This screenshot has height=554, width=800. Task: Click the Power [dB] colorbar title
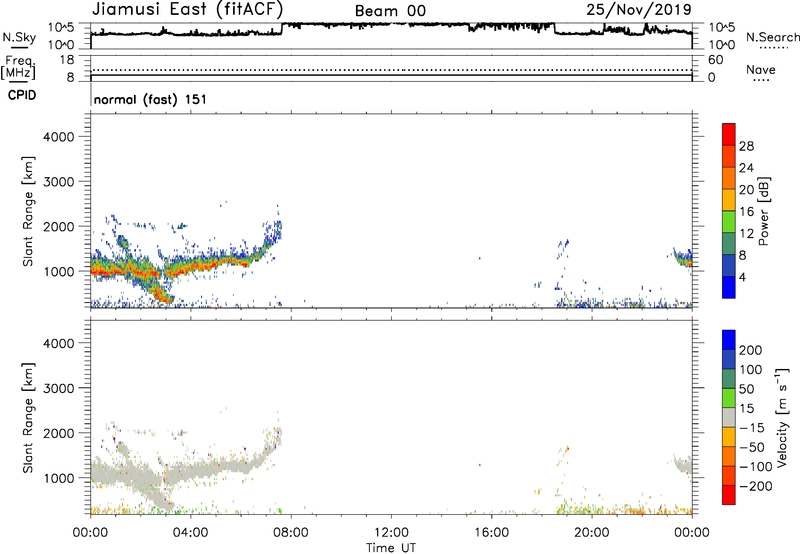[764, 211]
